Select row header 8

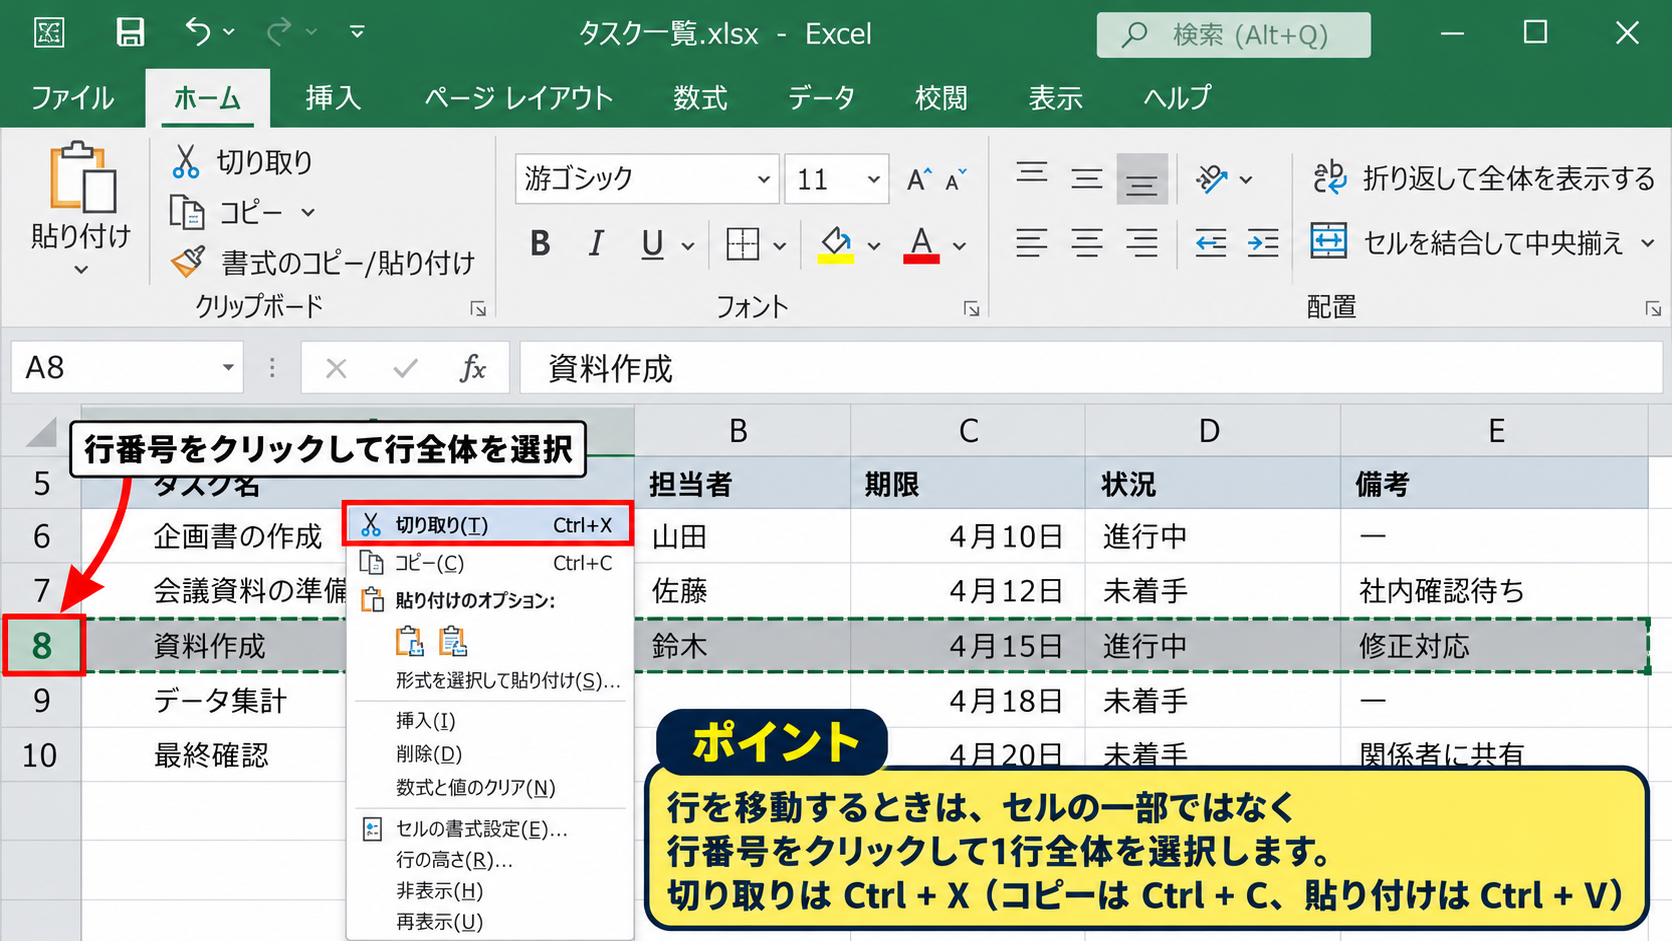pos(42,646)
